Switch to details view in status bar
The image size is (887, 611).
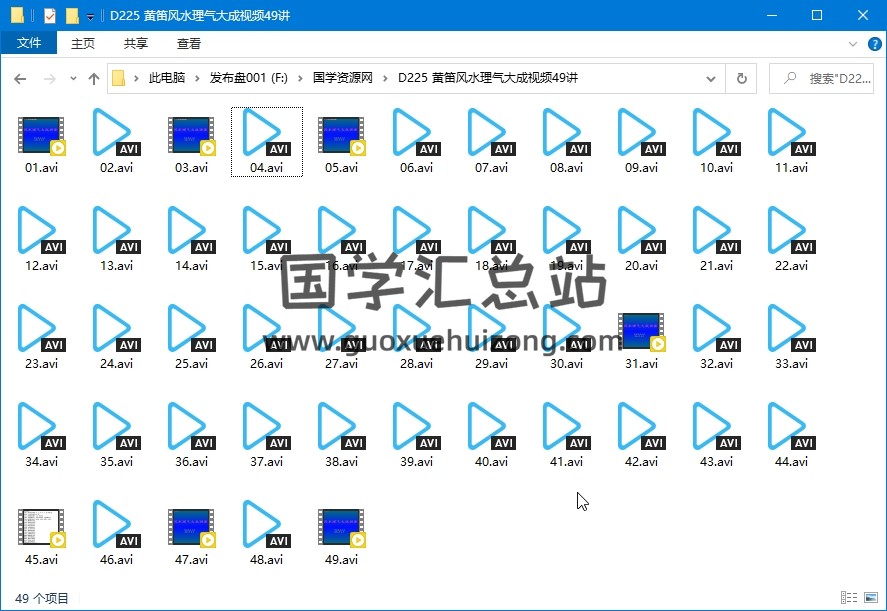pyautogui.click(x=849, y=598)
